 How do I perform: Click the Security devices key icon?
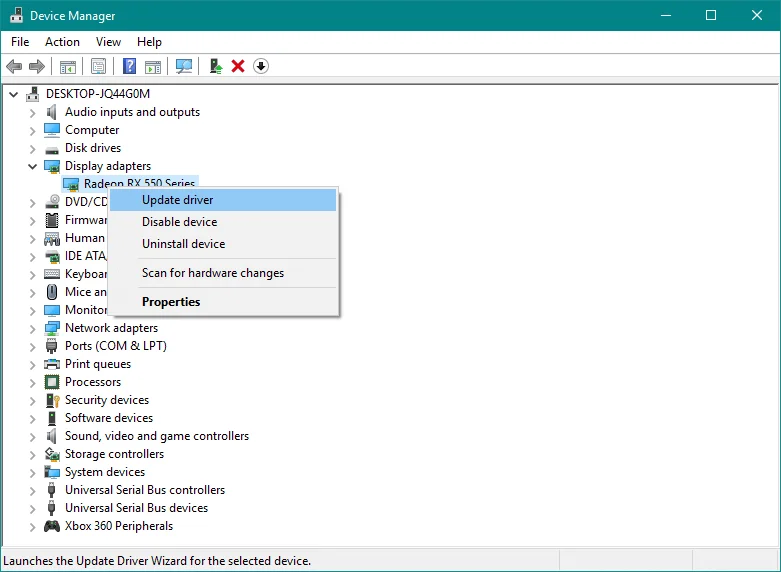(x=52, y=400)
